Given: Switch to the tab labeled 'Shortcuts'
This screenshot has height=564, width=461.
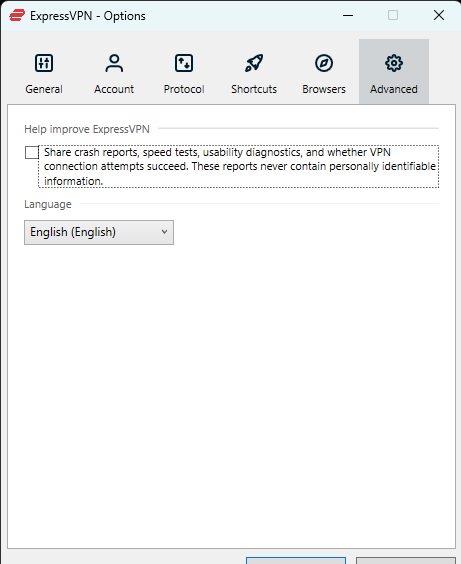Looking at the screenshot, I should pos(254,89).
